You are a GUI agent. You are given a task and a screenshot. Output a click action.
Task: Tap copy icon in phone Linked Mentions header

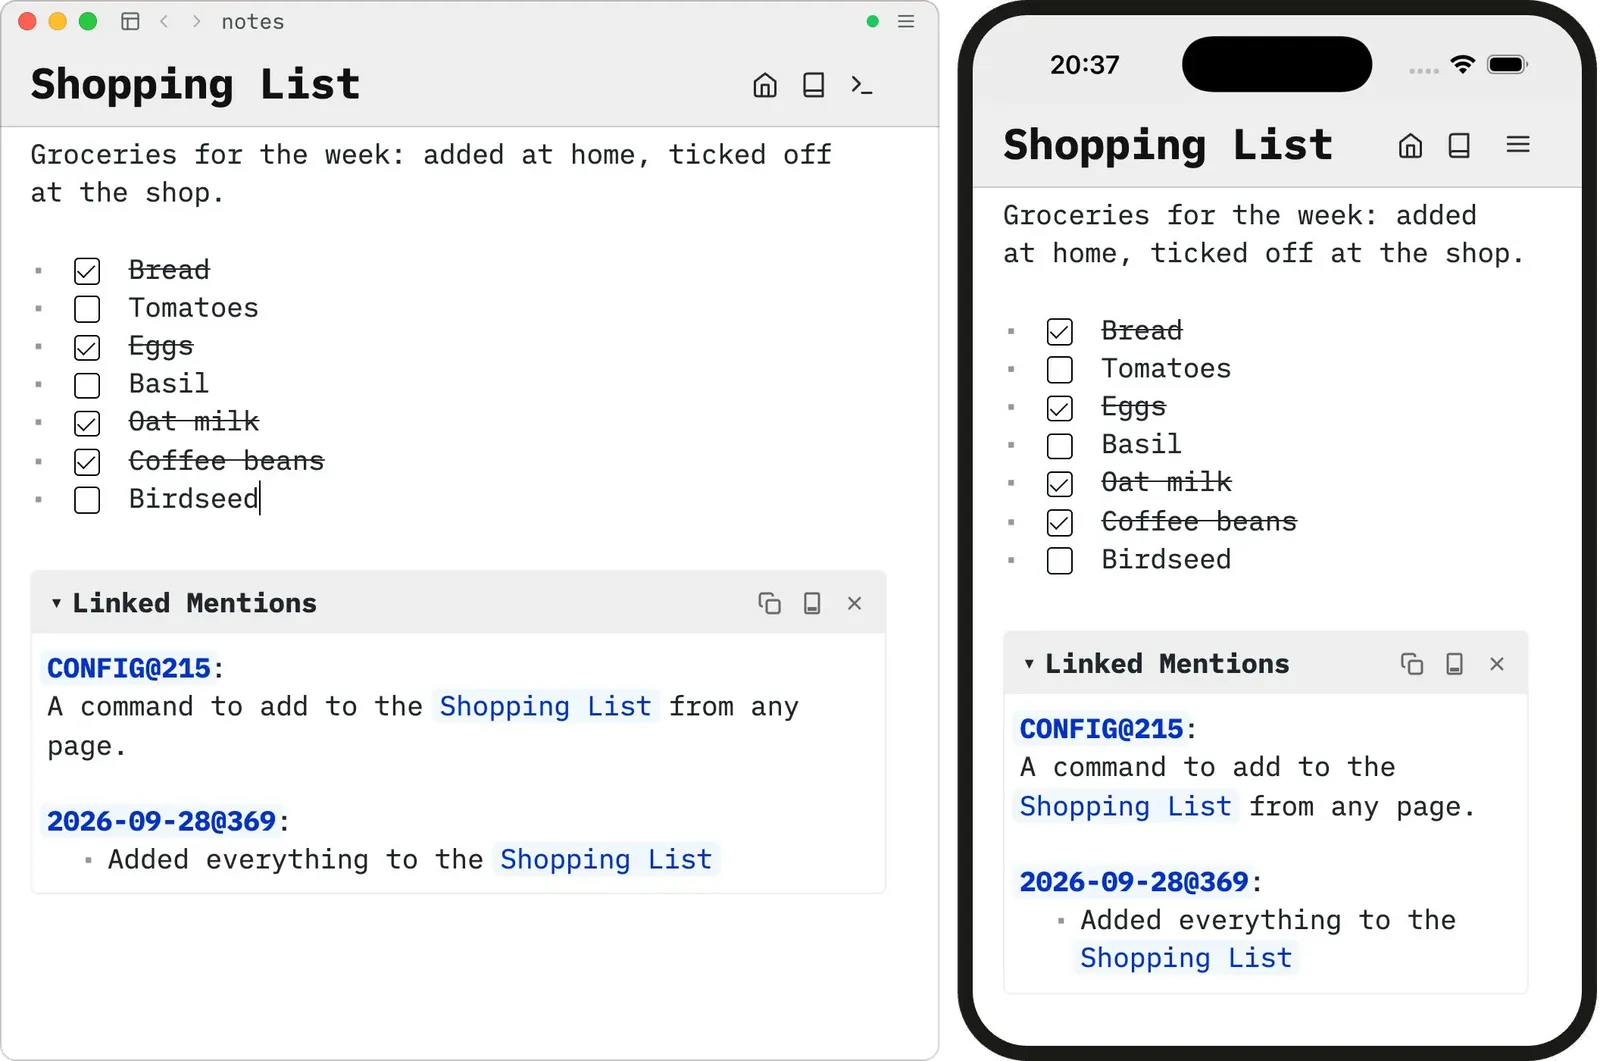point(1412,664)
